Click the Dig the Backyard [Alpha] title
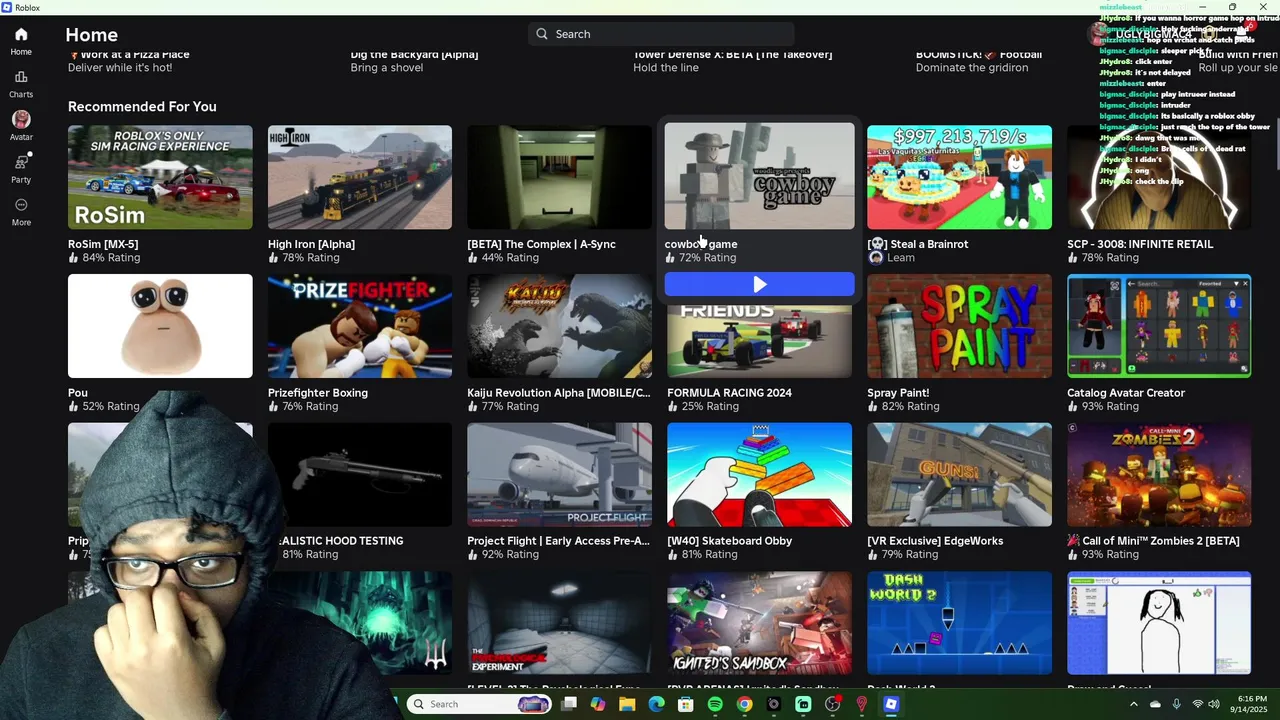The width and height of the screenshot is (1280, 720). (x=414, y=55)
